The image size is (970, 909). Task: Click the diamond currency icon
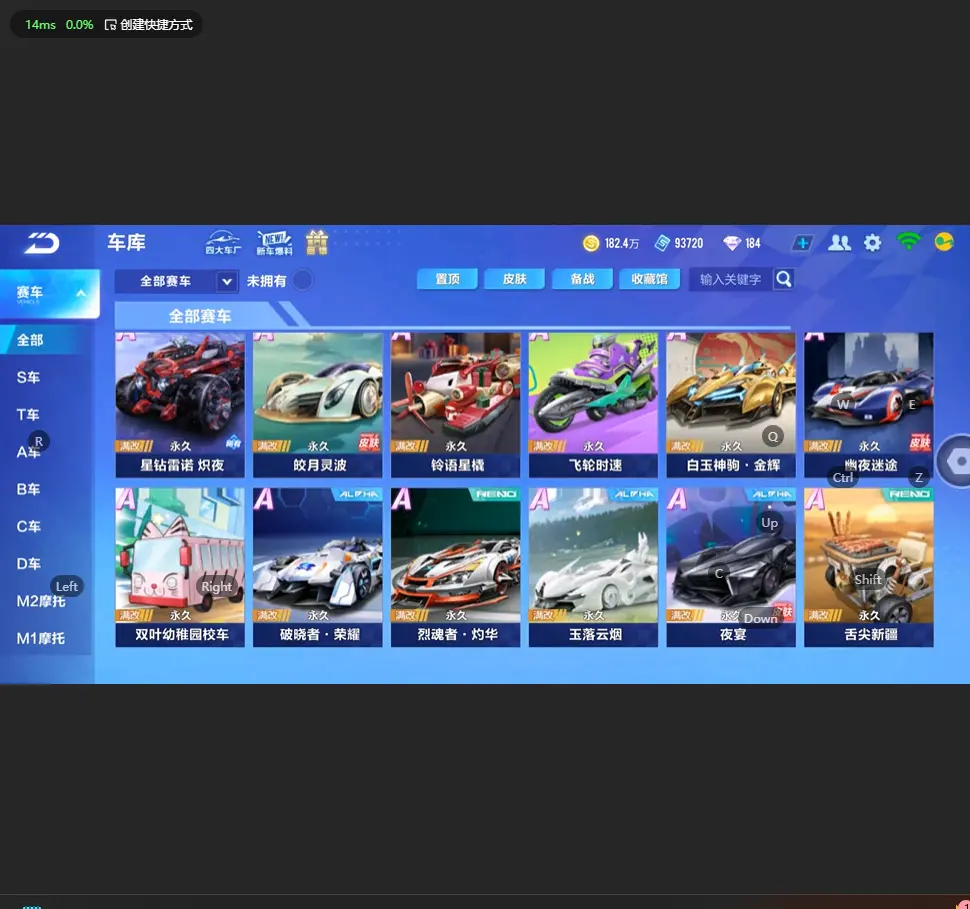732,243
